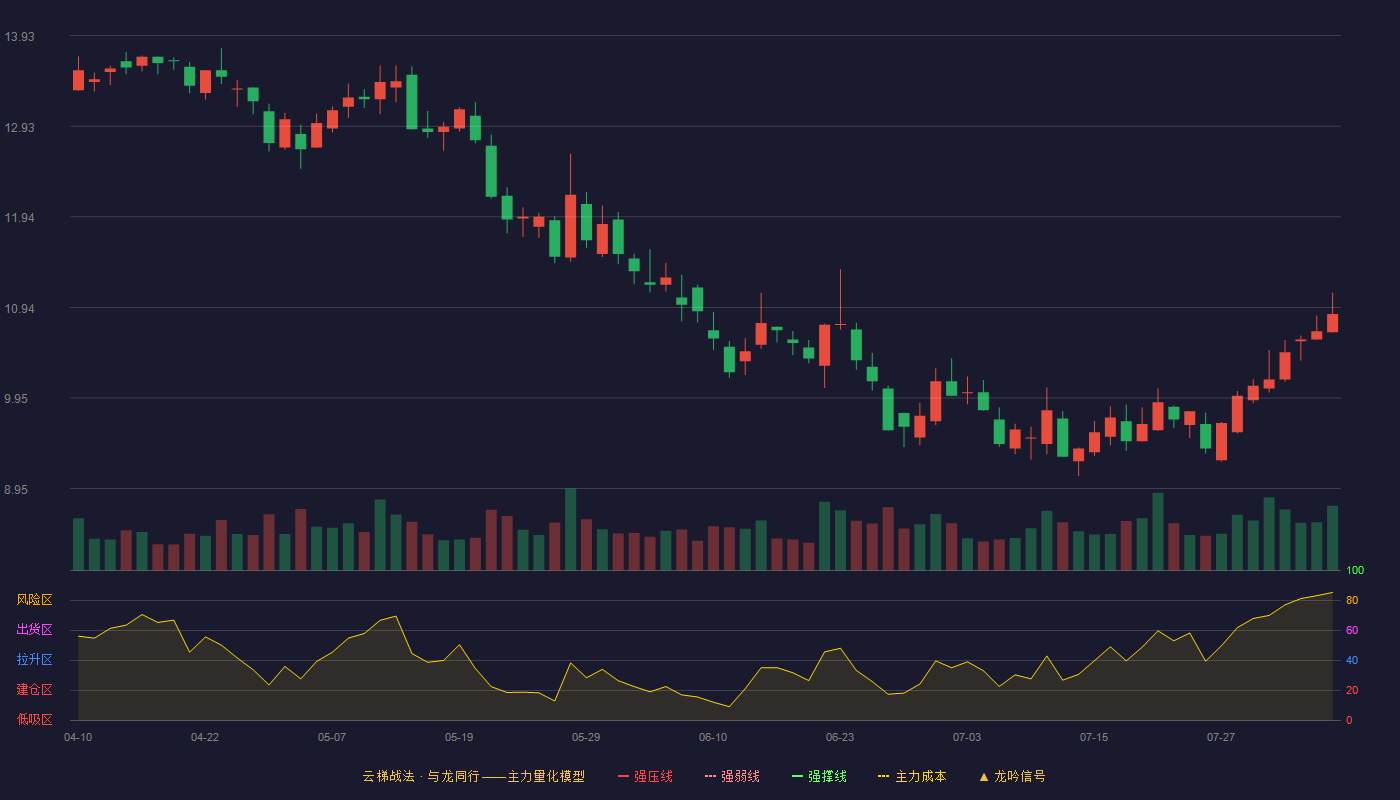
Task: Select the 11.94 price axis label
Action: point(19,218)
